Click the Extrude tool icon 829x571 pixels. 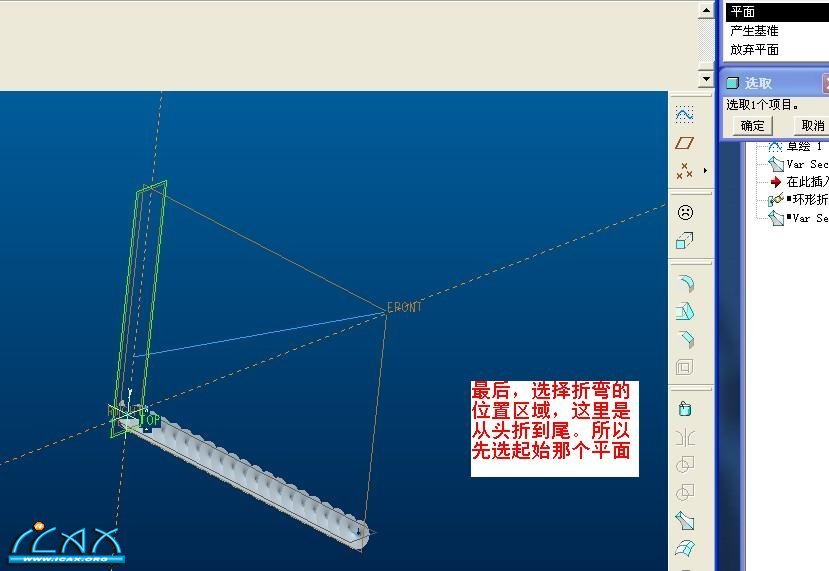tap(685, 409)
